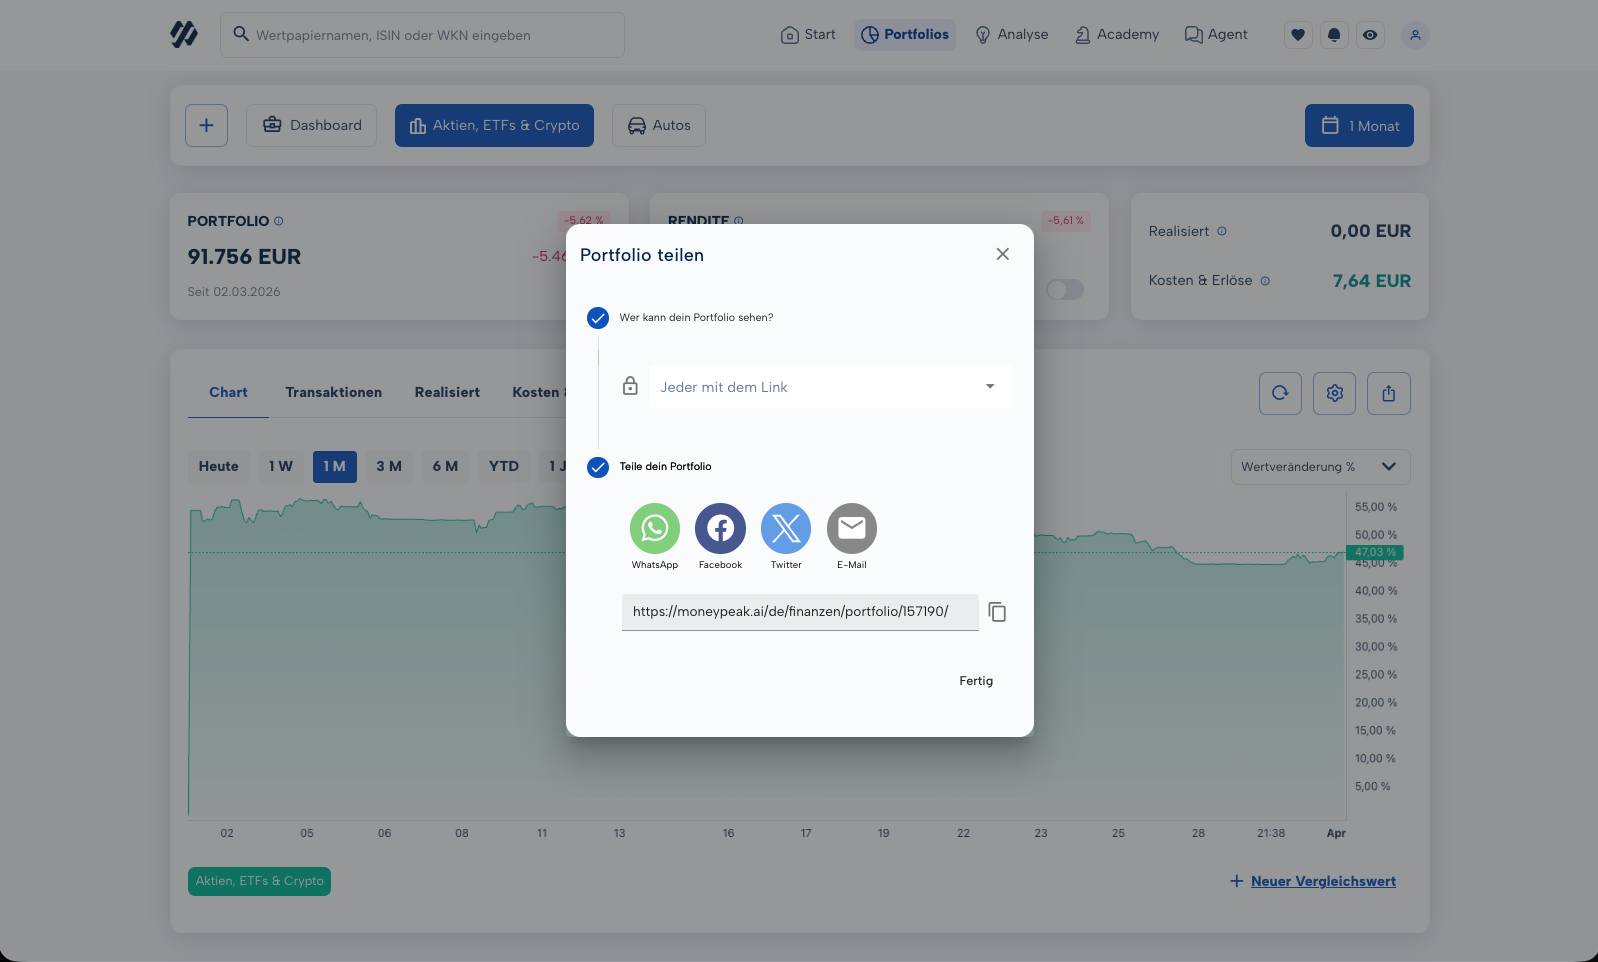1598x962 pixels.
Task: Select the Aktien, ETFs & Crypto tab
Action: pyautogui.click(x=494, y=126)
